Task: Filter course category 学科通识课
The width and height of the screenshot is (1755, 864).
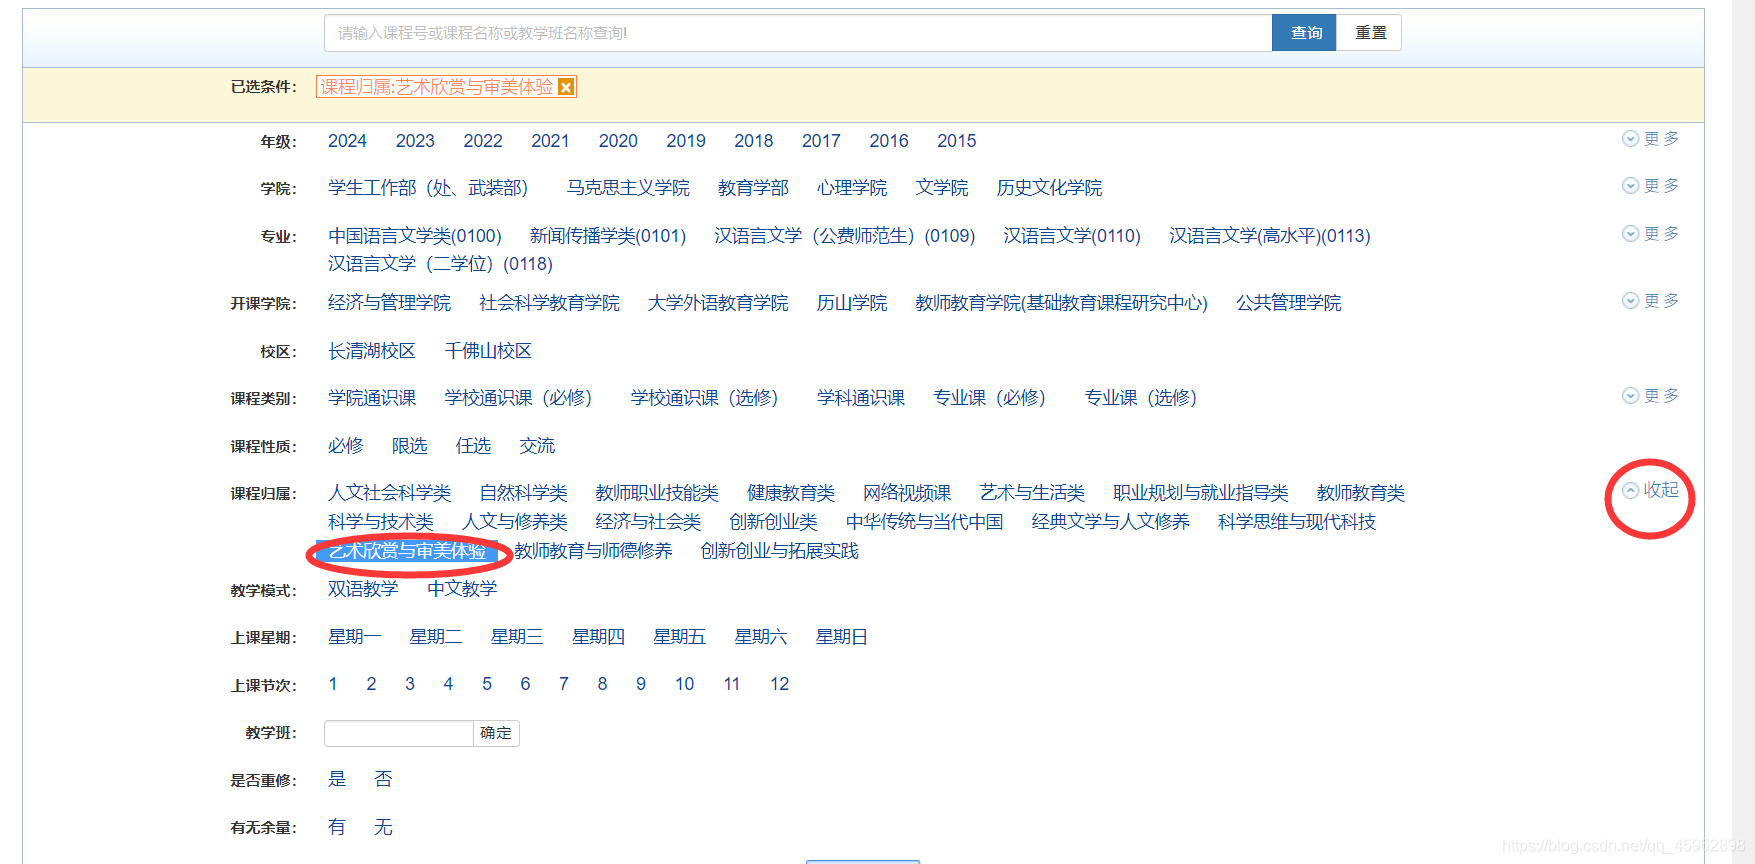Action: pyautogui.click(x=860, y=398)
